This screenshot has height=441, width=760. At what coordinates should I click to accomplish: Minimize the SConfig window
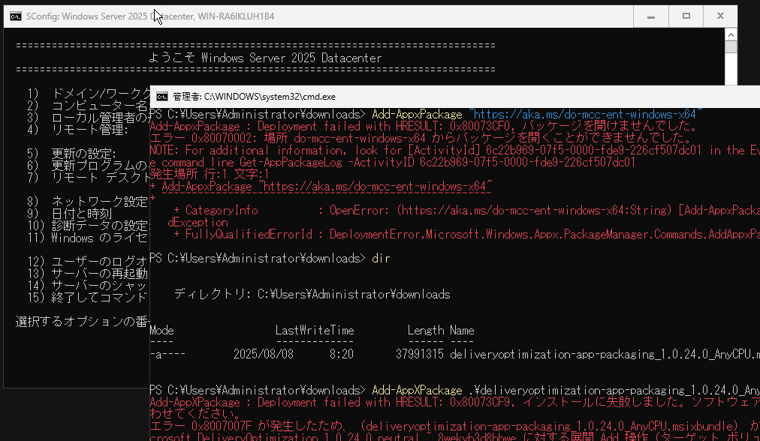(651, 16)
